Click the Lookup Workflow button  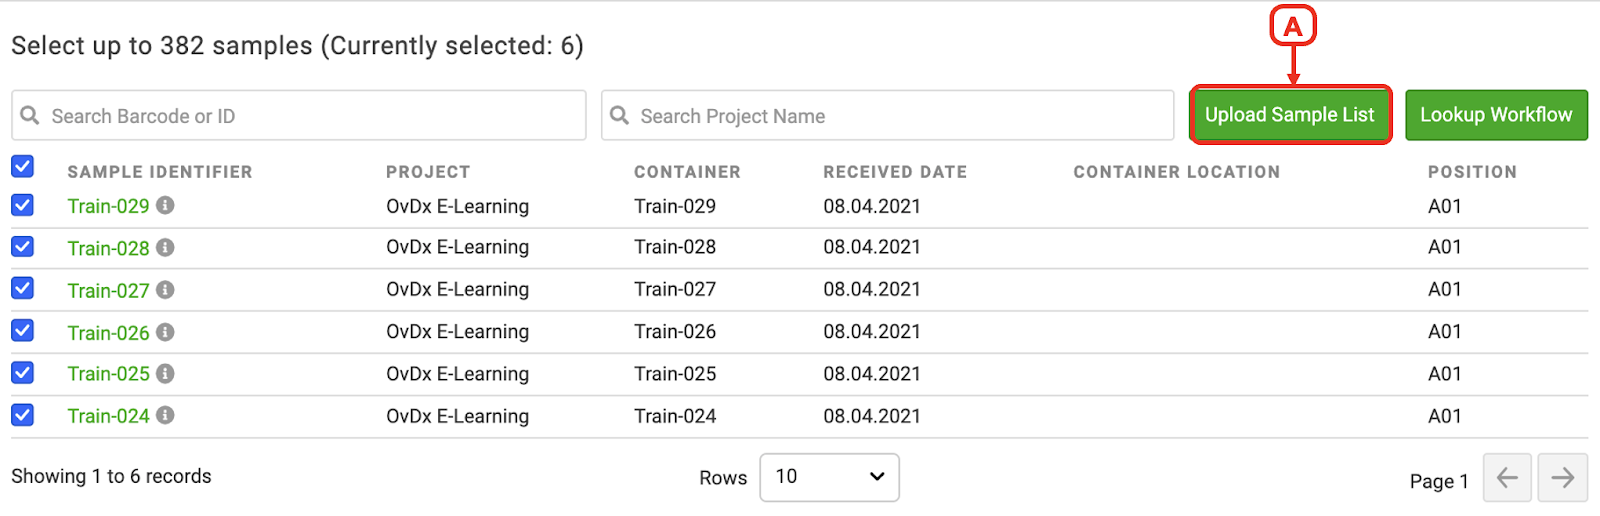point(1496,115)
